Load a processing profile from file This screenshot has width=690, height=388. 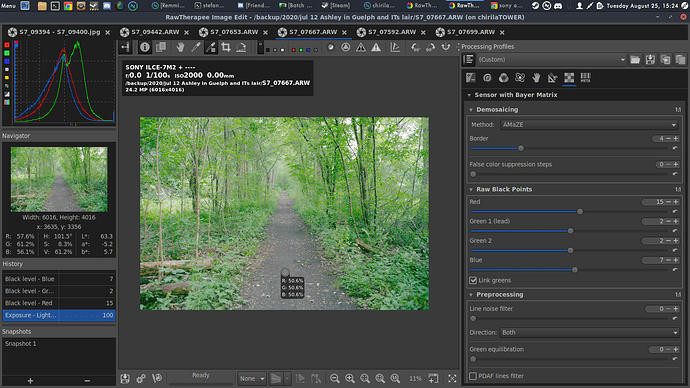coord(635,59)
